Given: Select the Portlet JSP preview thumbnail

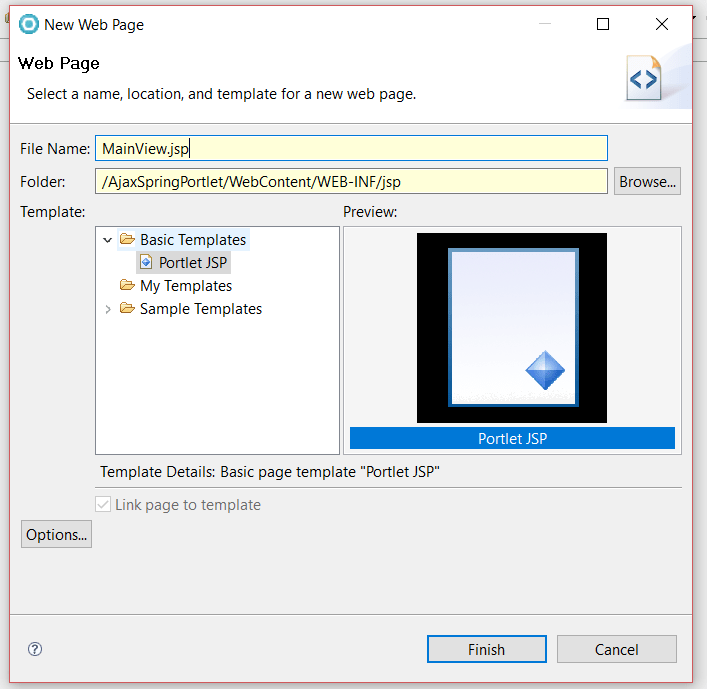Looking at the screenshot, I should tap(512, 330).
